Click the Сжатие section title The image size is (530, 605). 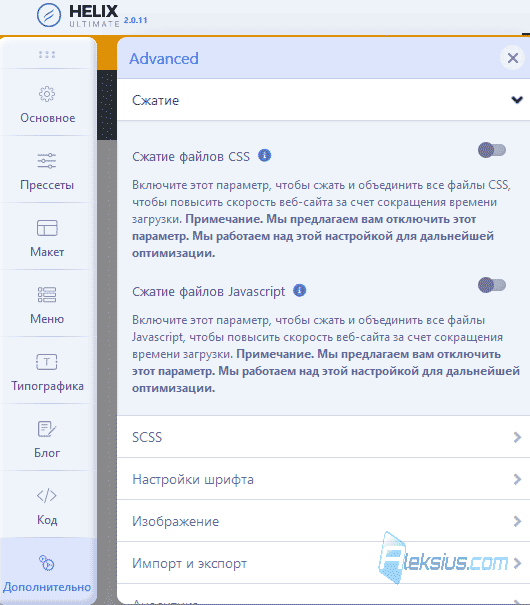(155, 100)
